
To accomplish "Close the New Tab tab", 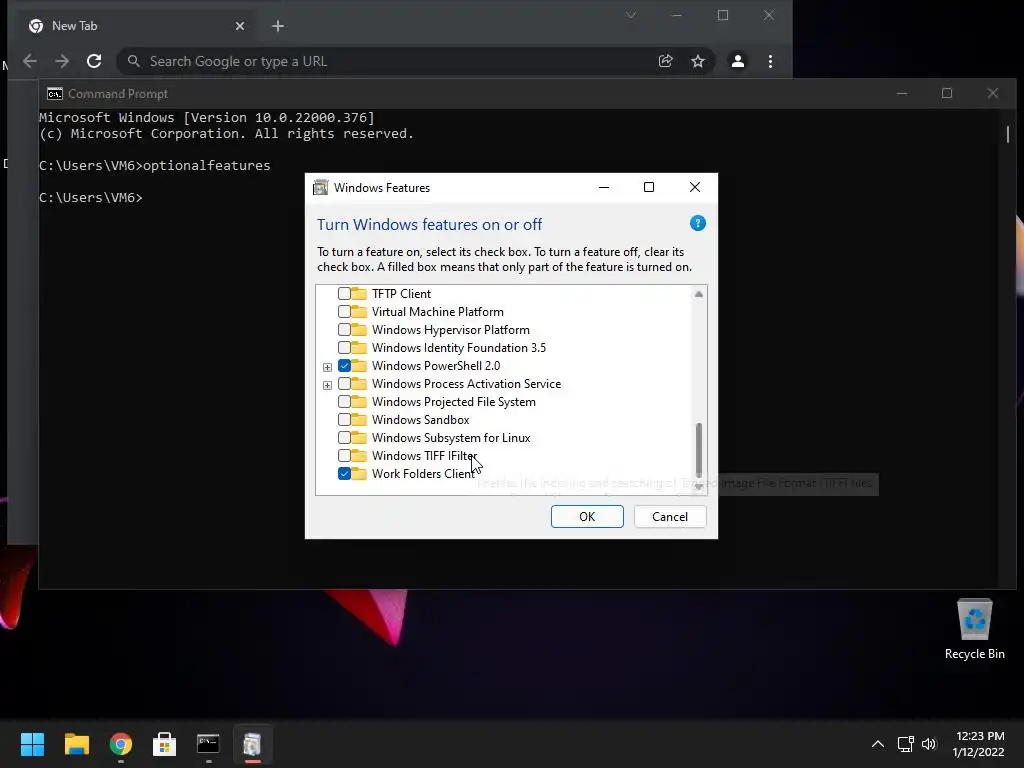I will click(240, 25).
